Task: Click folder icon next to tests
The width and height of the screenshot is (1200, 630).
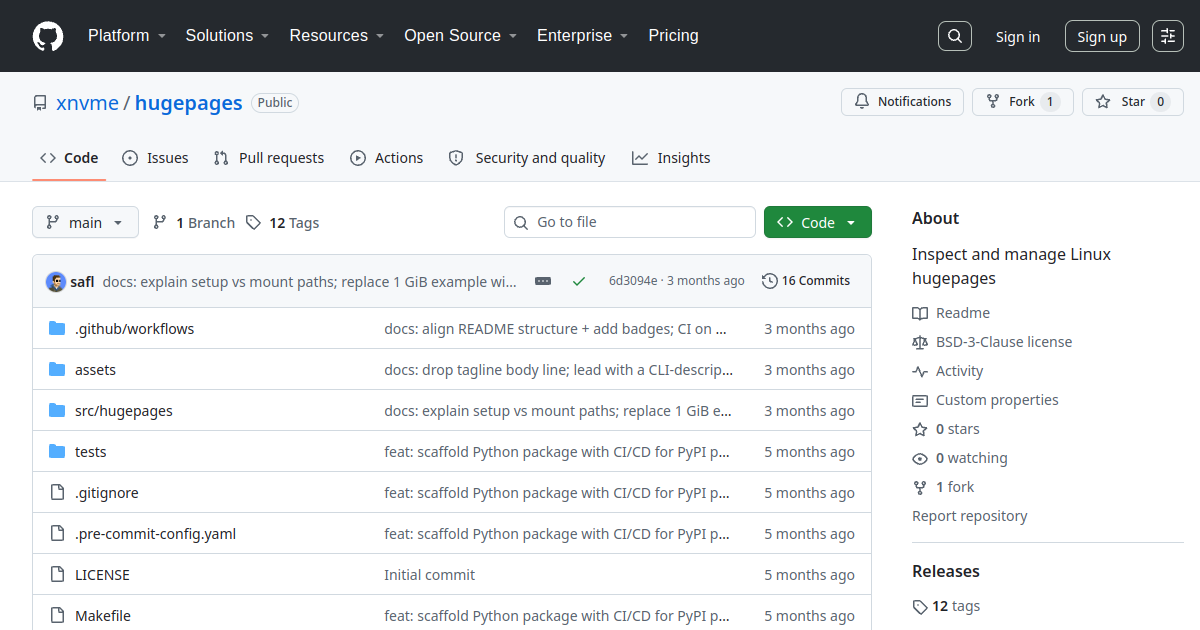Action: (57, 452)
